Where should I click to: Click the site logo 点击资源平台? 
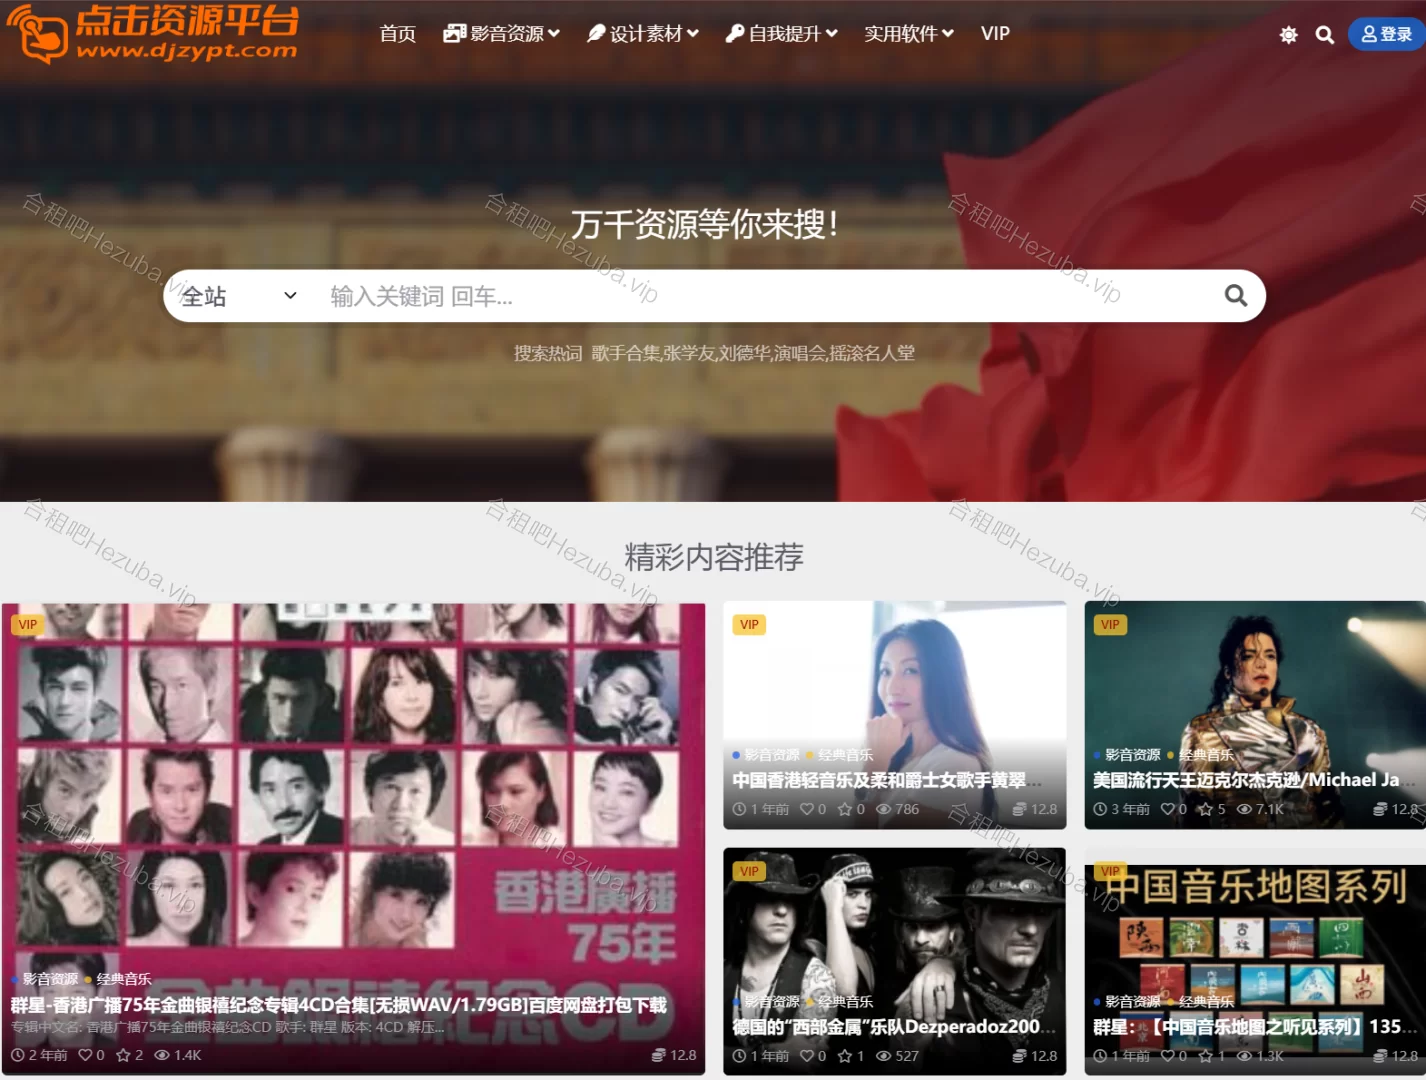click(x=152, y=33)
